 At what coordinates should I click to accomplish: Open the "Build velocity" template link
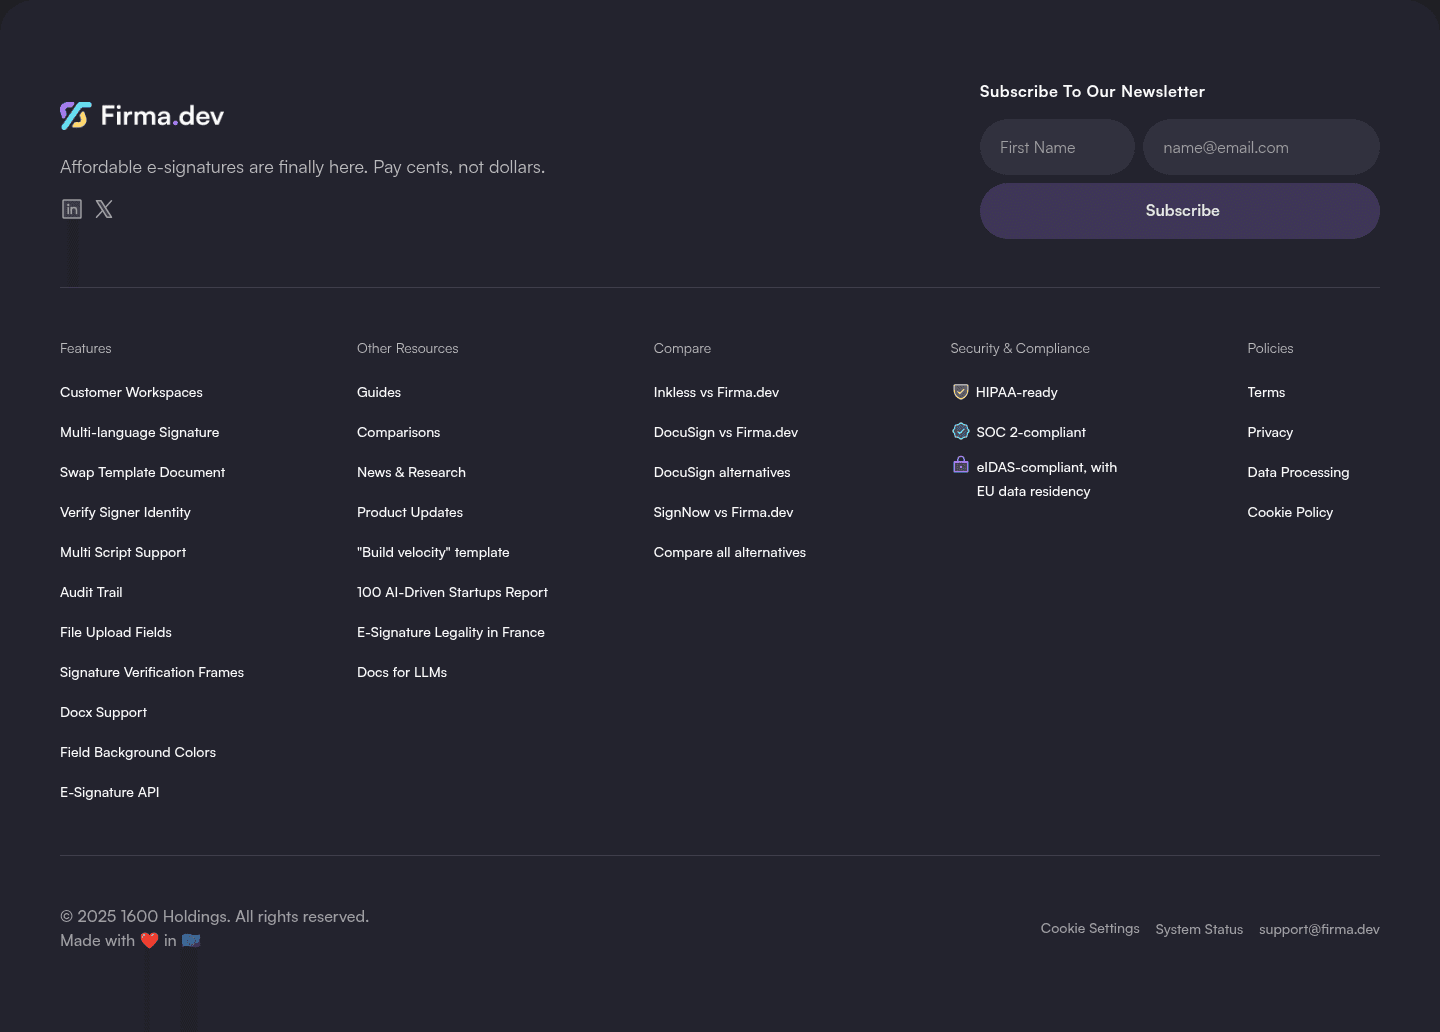click(x=433, y=552)
